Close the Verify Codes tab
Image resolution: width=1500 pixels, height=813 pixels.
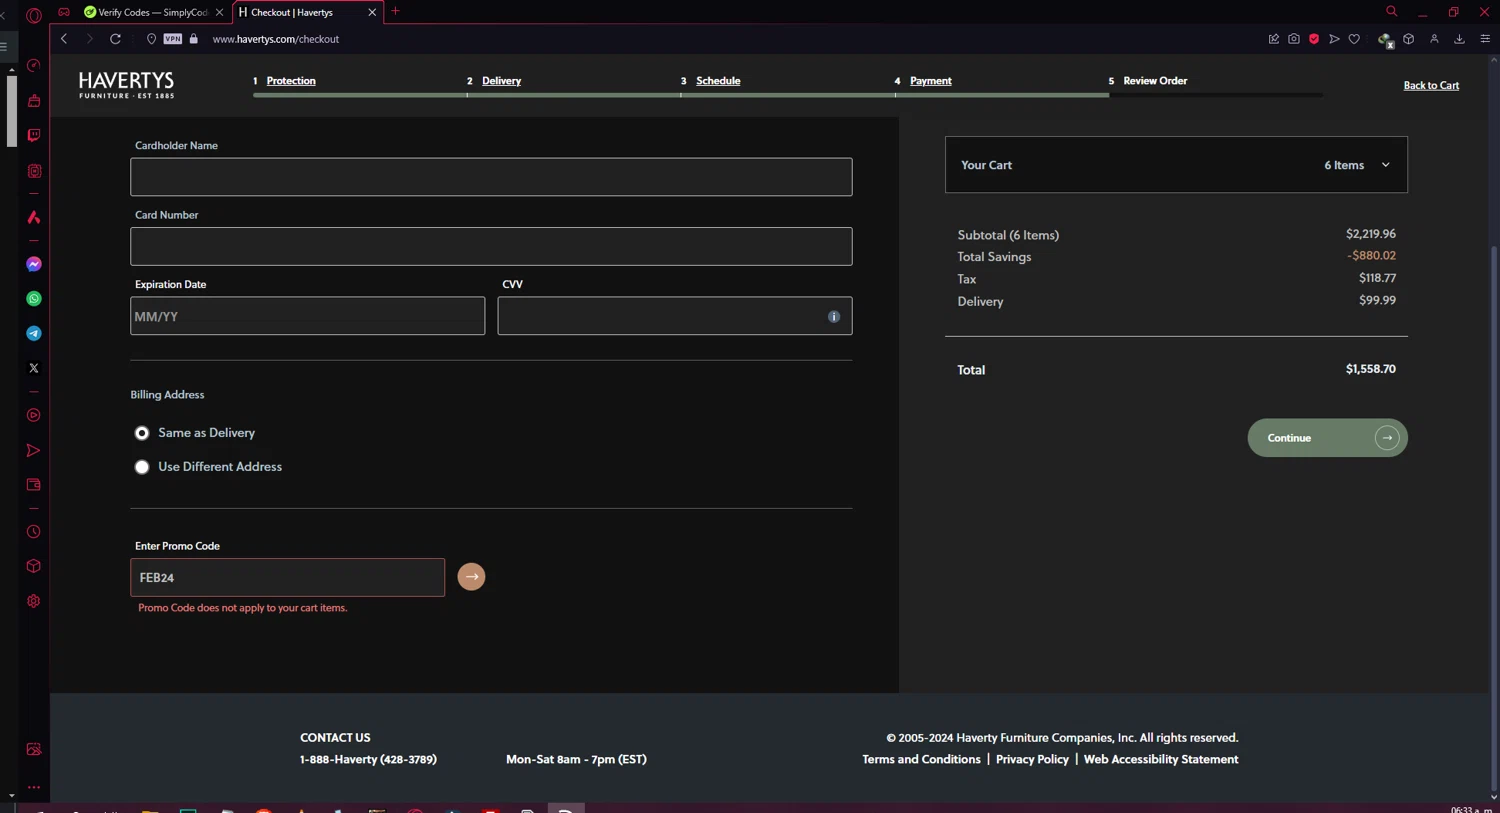pyautogui.click(x=220, y=12)
